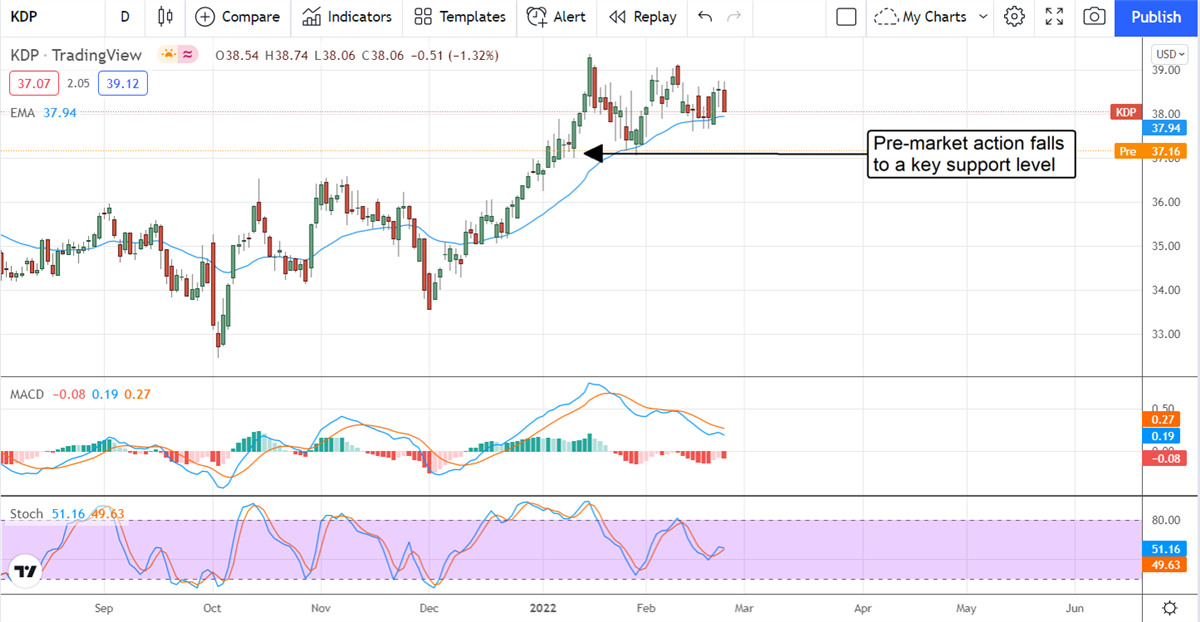
Task: Open axis settings gear at bottom right
Action: [1169, 607]
